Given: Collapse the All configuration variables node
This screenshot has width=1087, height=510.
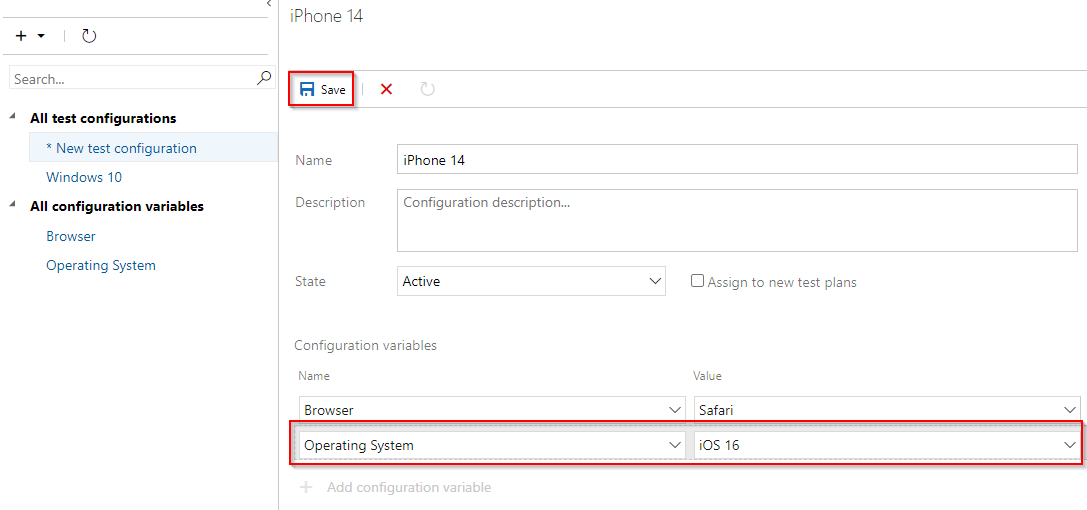Looking at the screenshot, I should [x=12, y=204].
